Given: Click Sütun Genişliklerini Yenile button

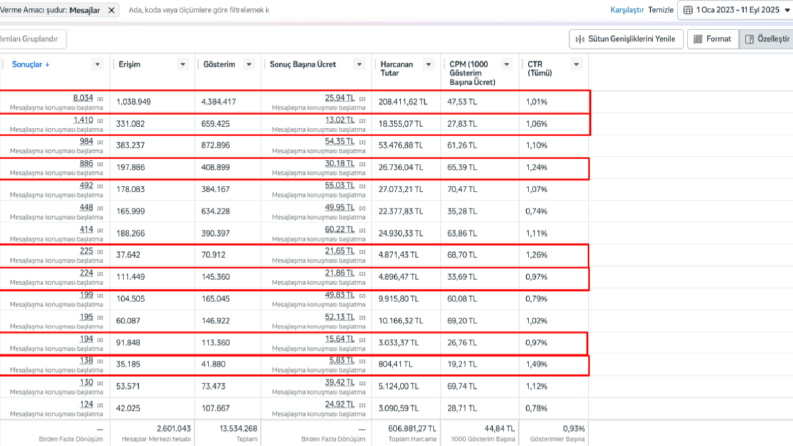Looking at the screenshot, I should pyautogui.click(x=626, y=39).
